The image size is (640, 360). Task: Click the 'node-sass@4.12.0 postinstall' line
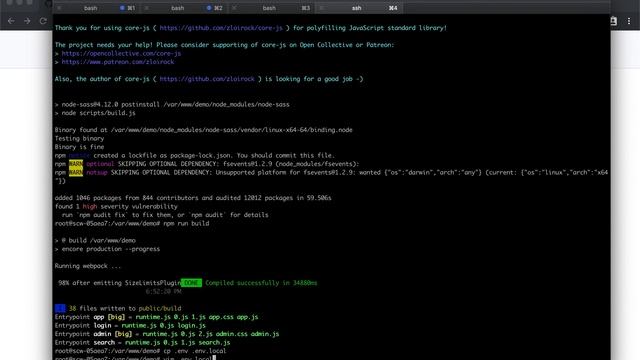[x=172, y=104]
